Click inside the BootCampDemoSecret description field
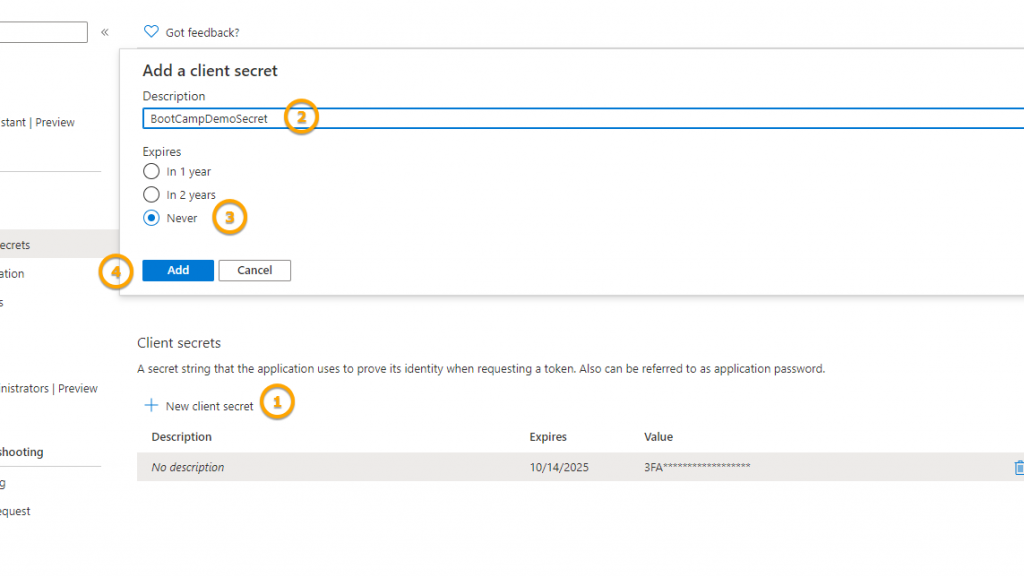 (300, 118)
